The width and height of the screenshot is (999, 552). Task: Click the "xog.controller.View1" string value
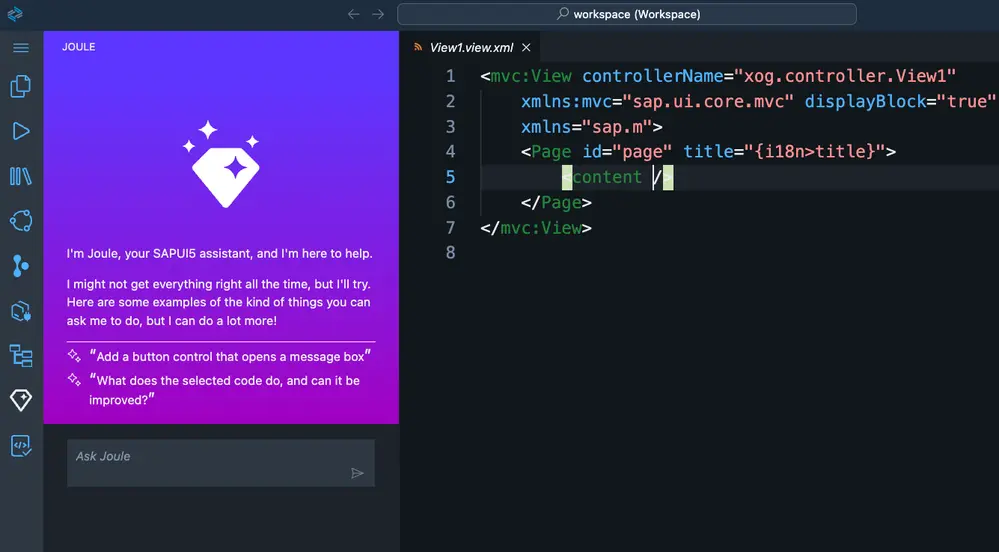click(845, 76)
